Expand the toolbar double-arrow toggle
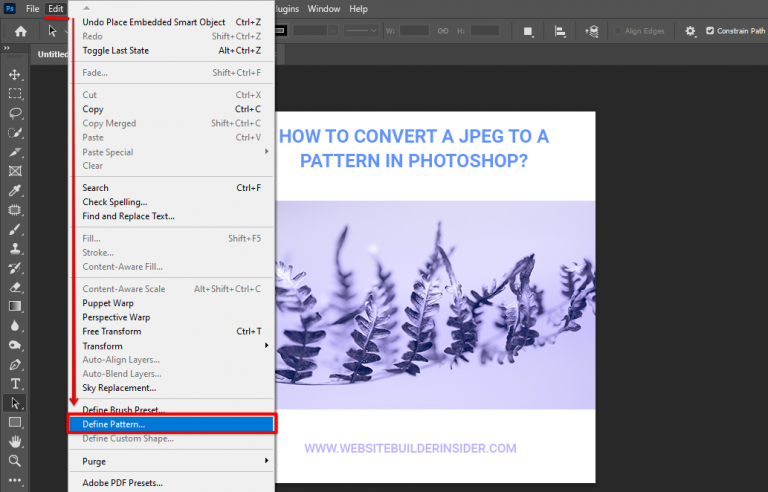The height and width of the screenshot is (492, 768). pyautogui.click(x=6, y=48)
